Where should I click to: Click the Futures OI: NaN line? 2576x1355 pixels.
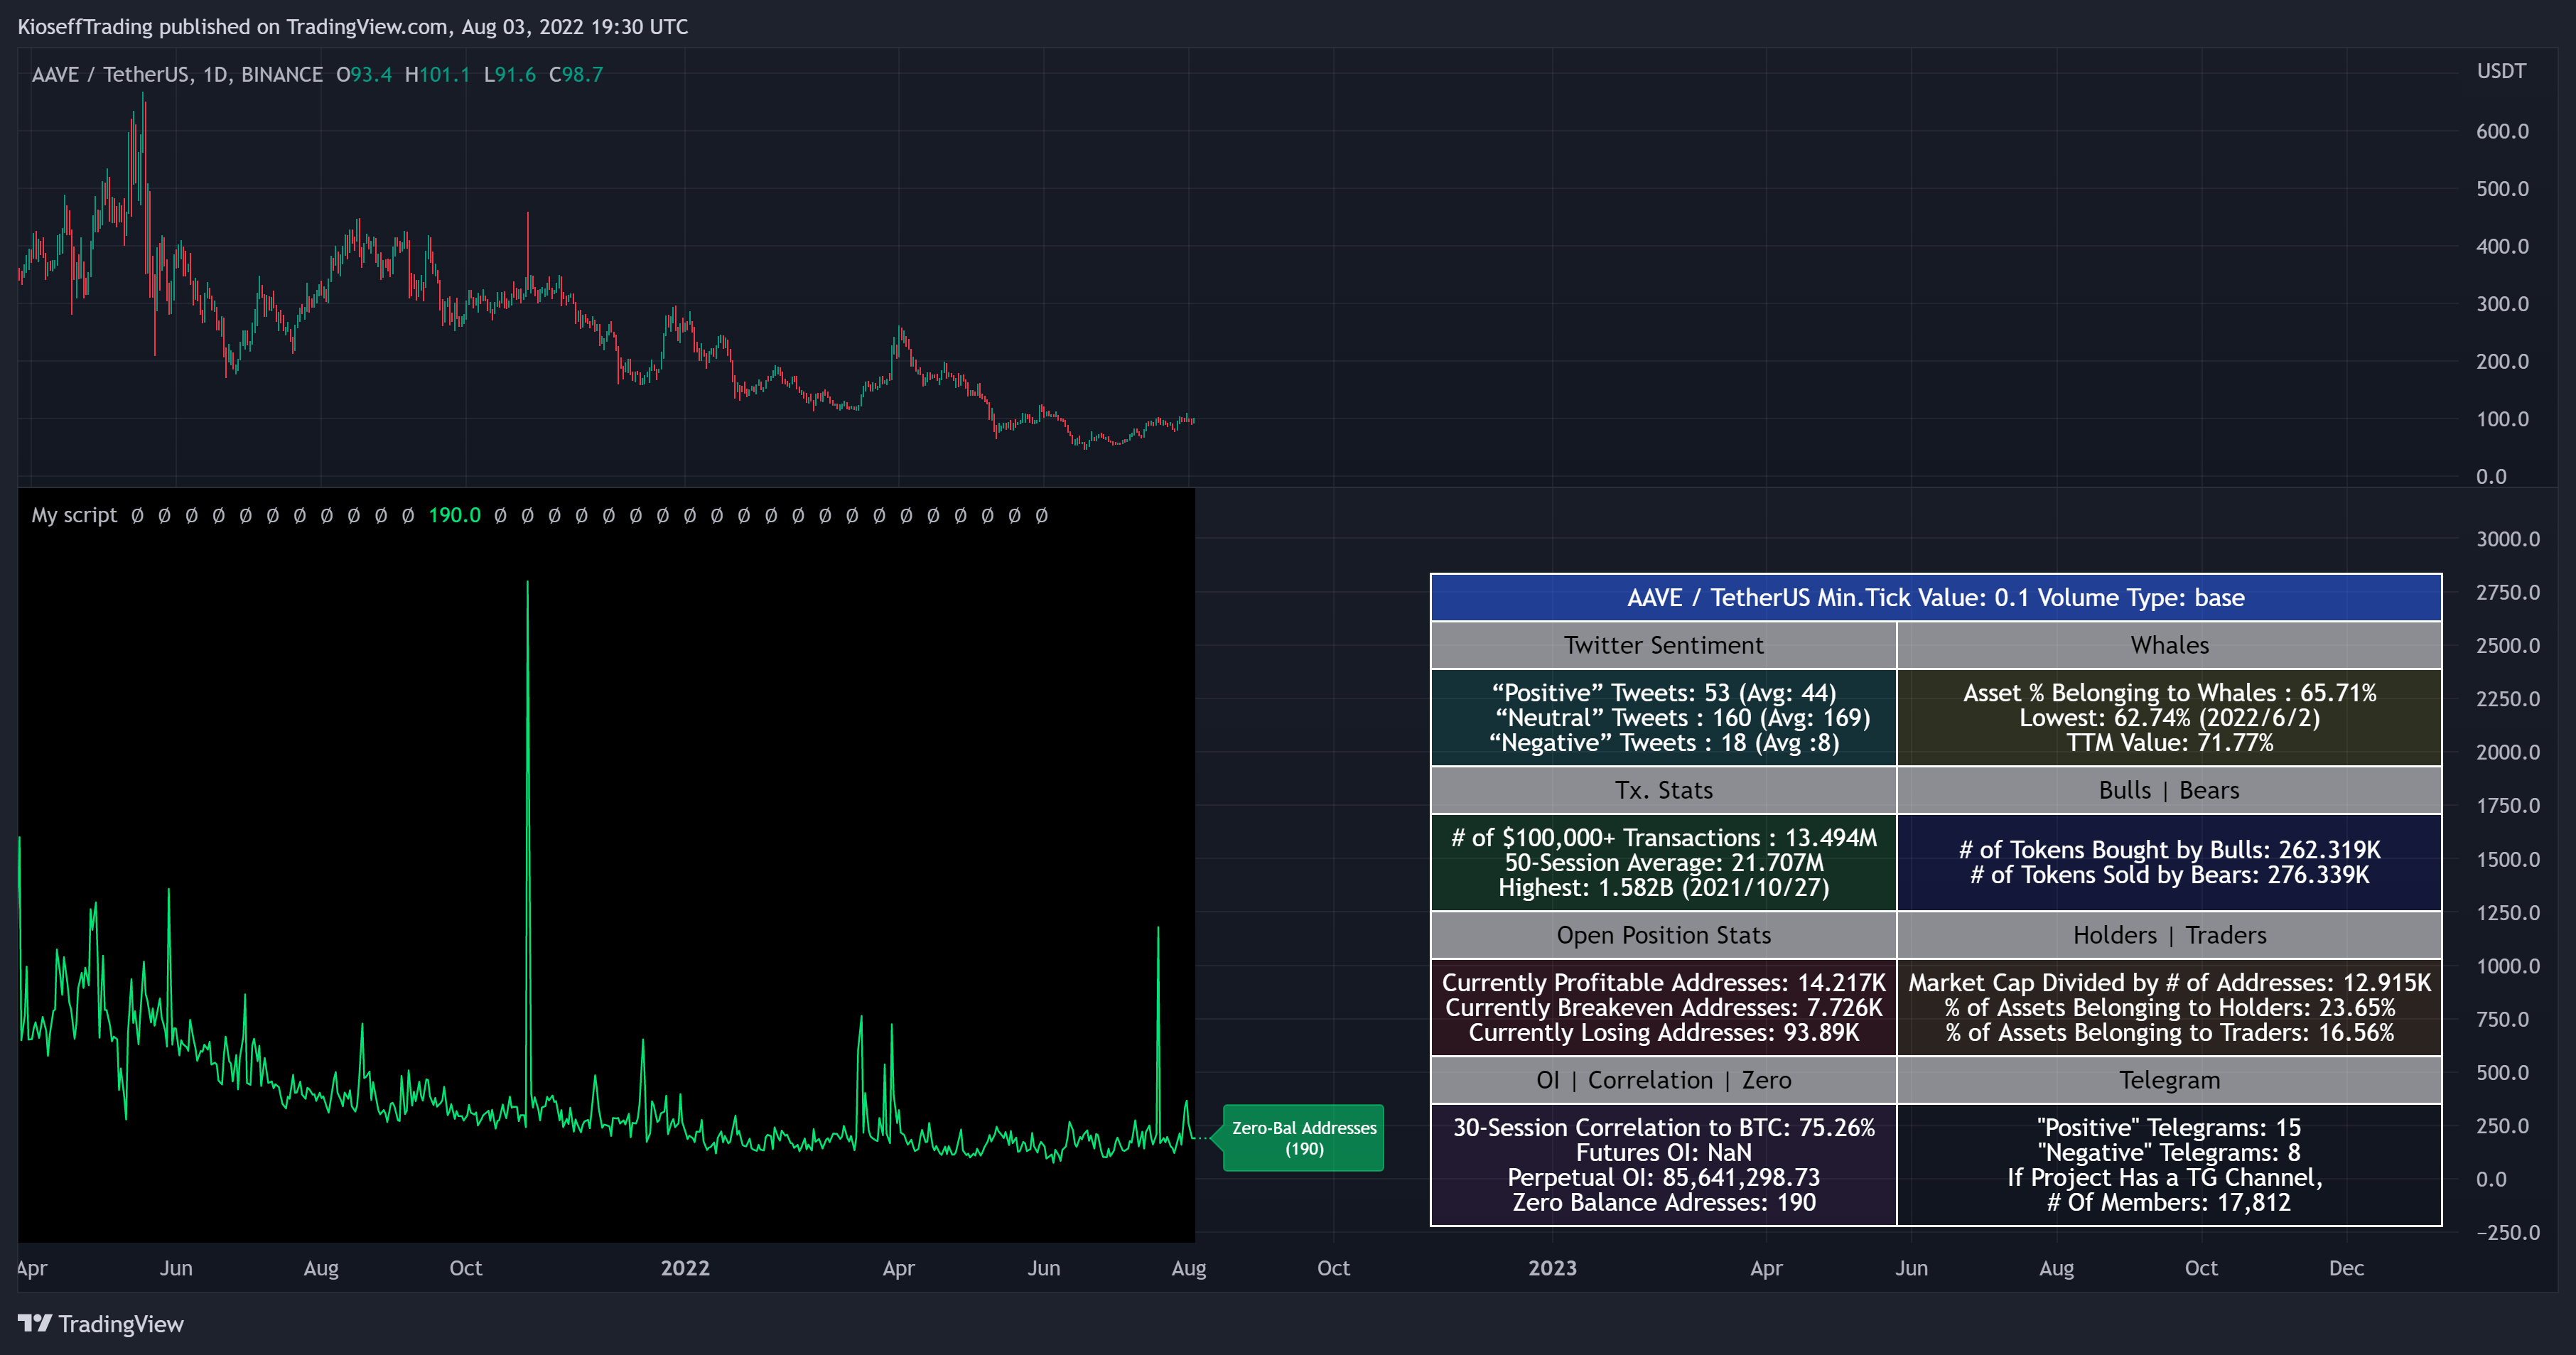pos(1664,1153)
